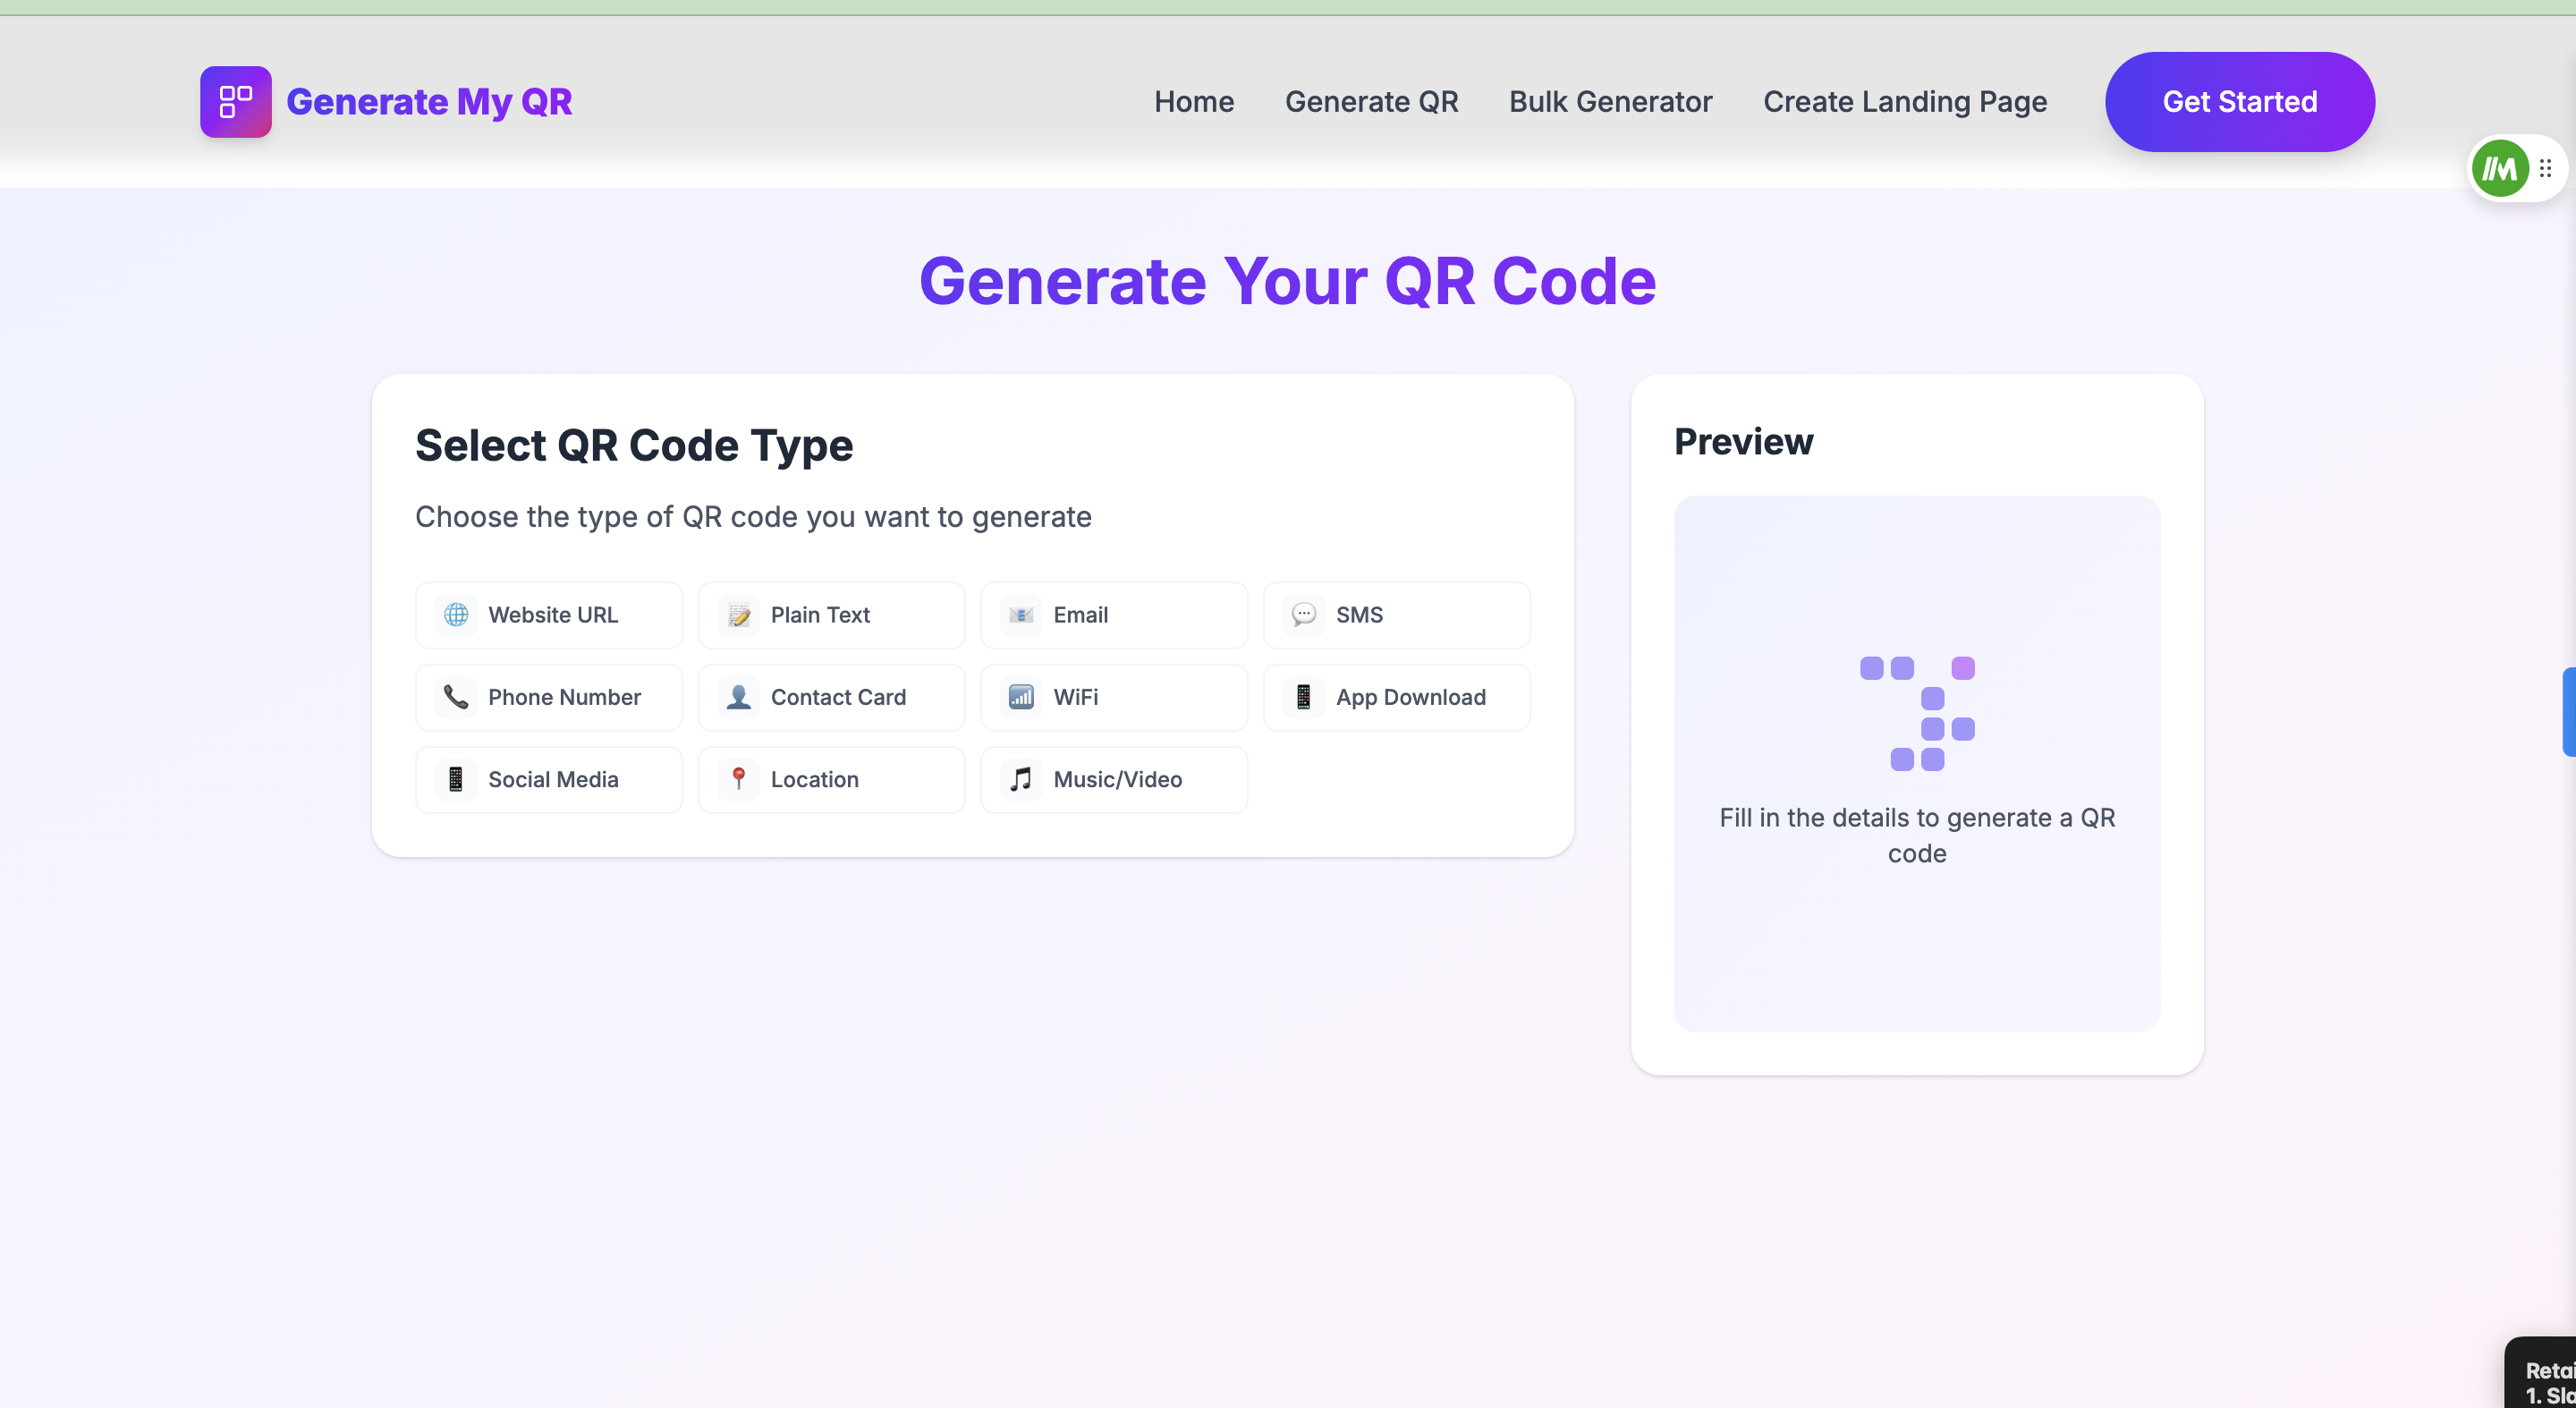Go to the Bulk Generator page
The width and height of the screenshot is (2576, 1408).
tap(1610, 102)
